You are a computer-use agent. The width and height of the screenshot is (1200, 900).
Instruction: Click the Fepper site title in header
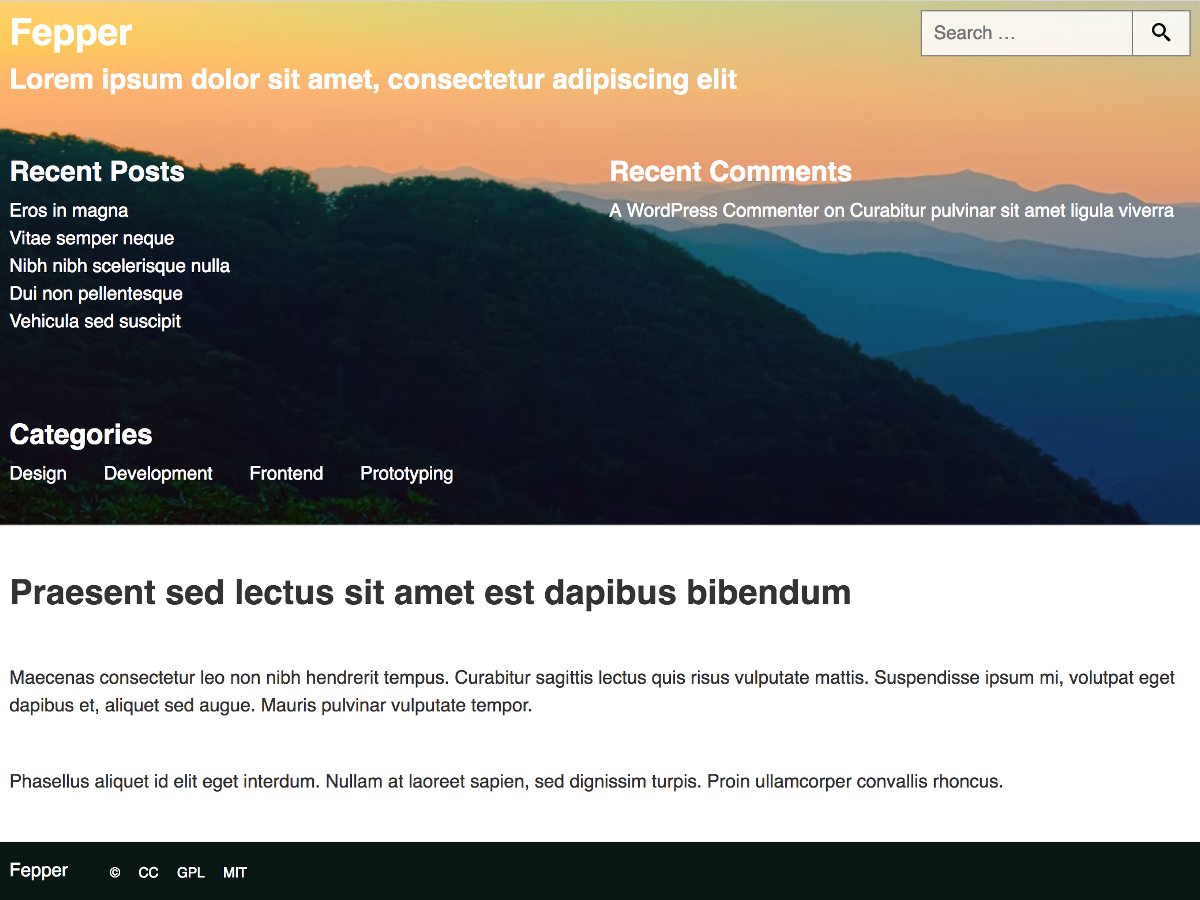tap(70, 32)
